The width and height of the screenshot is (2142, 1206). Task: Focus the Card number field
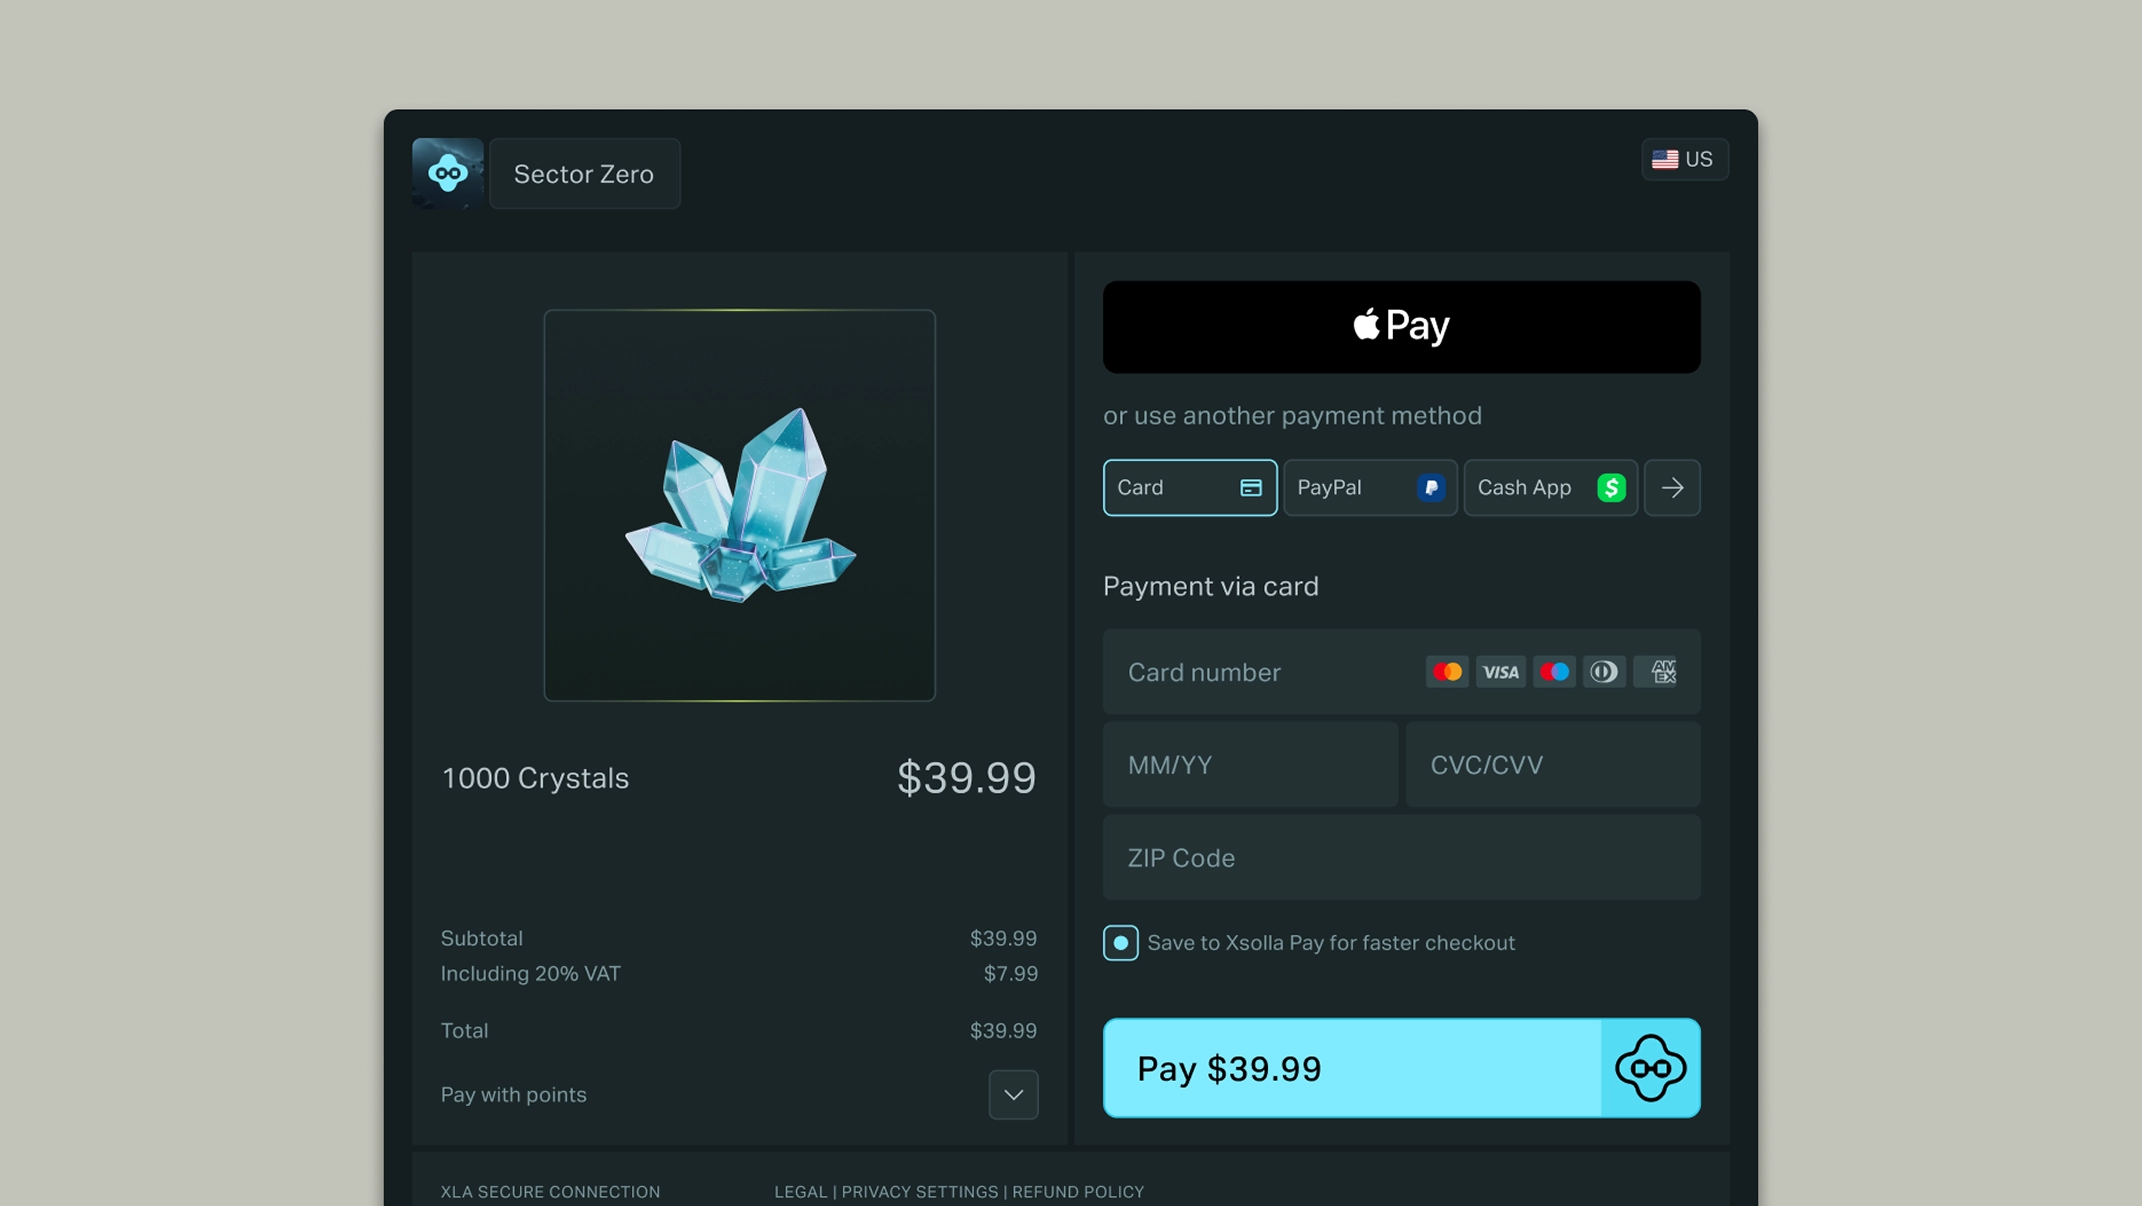1401,672
